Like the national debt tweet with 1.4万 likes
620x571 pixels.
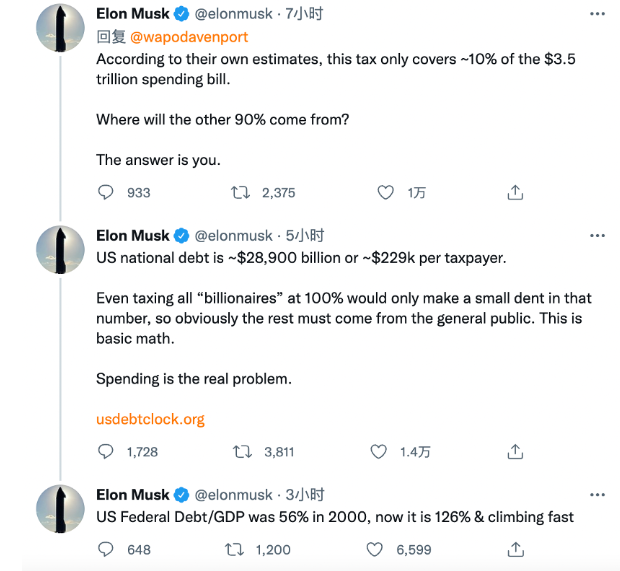(379, 452)
